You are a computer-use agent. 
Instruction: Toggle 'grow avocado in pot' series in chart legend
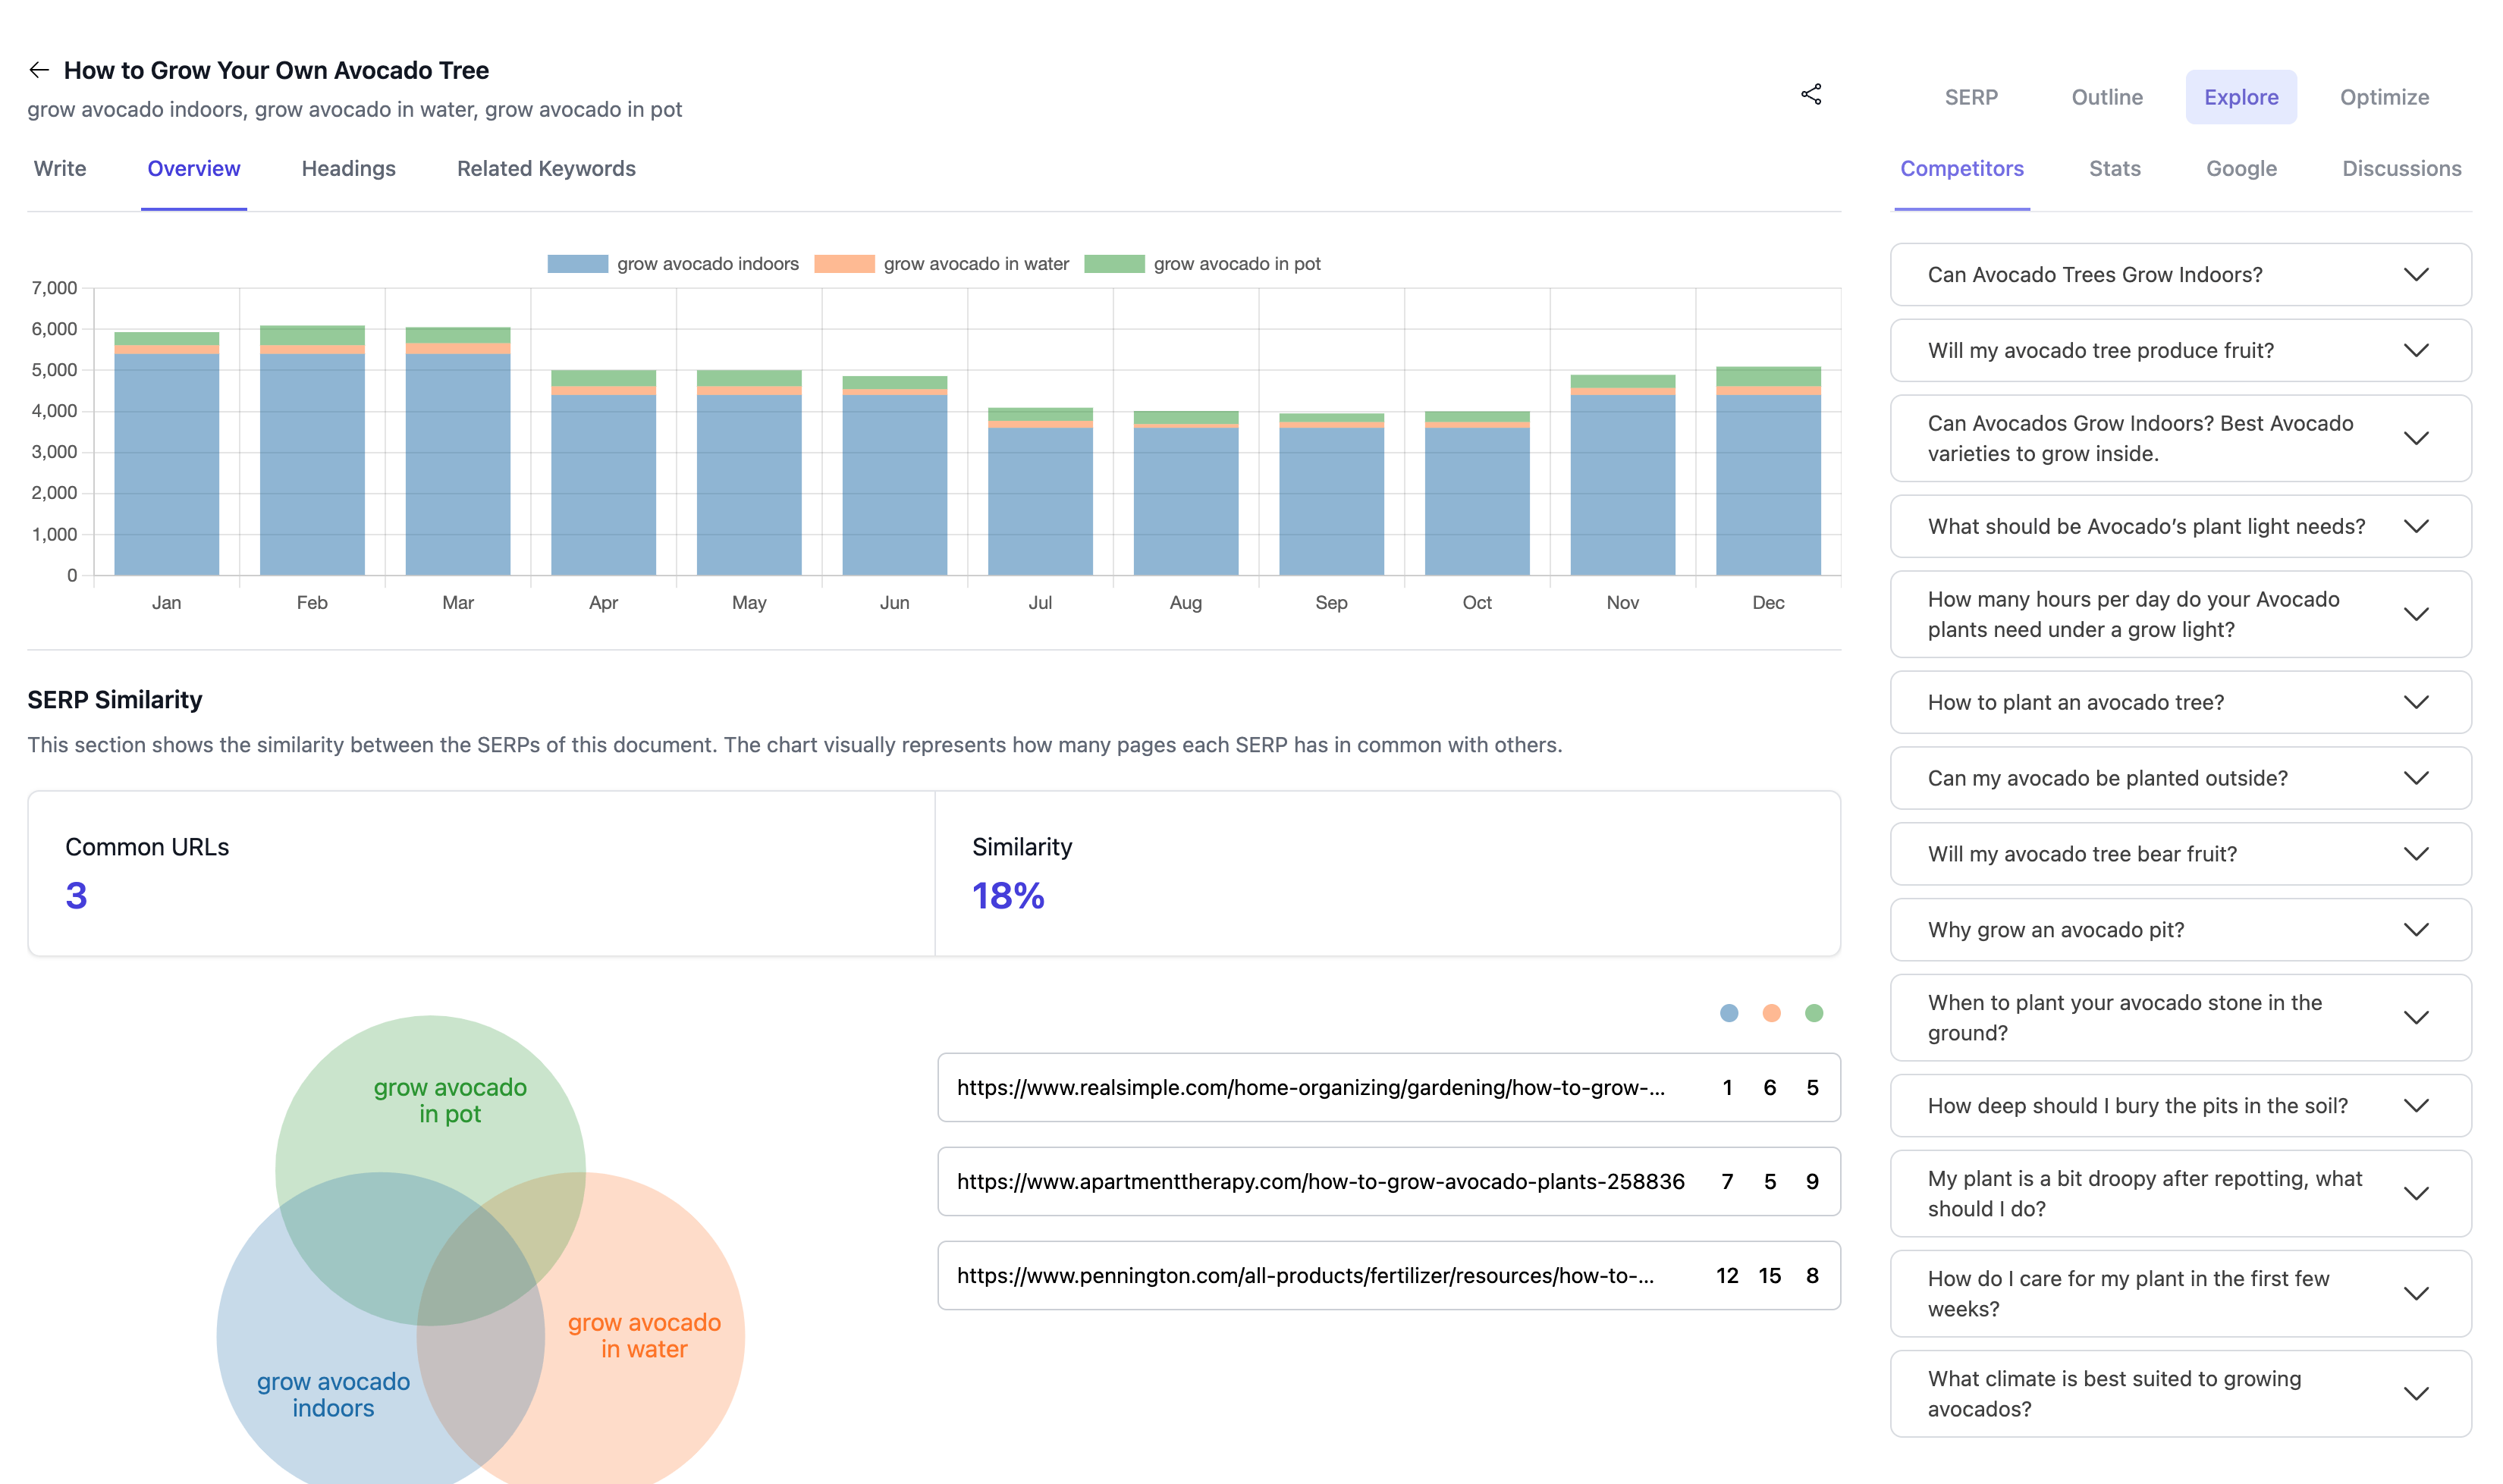[x=1236, y=263]
